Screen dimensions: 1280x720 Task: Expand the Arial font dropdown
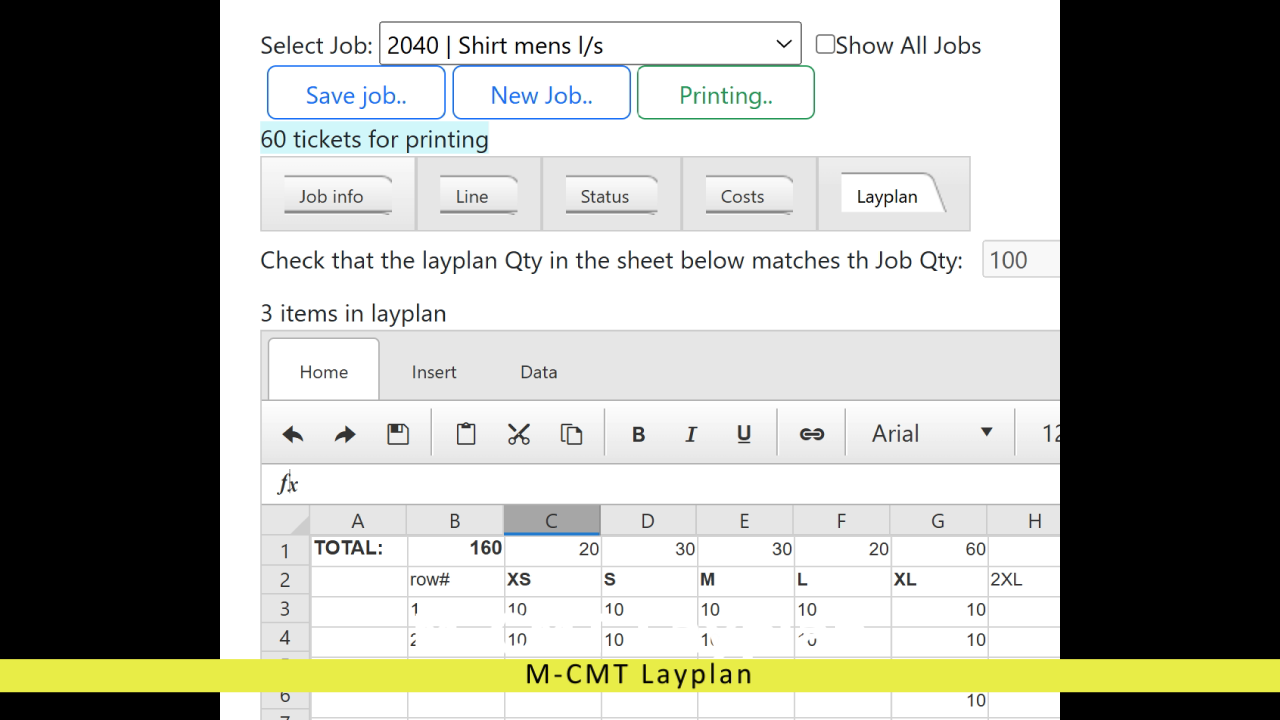click(x=930, y=433)
